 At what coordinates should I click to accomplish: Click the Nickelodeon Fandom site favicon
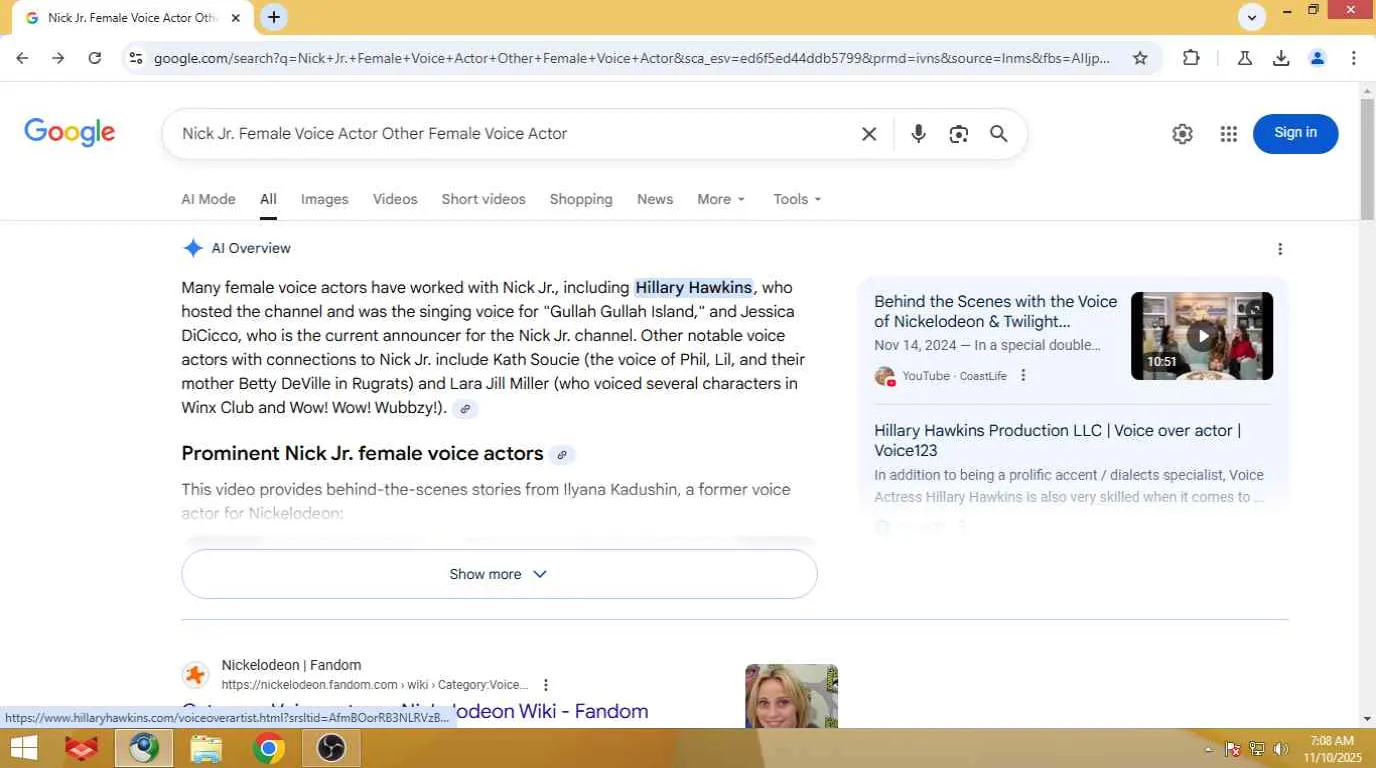[x=196, y=675]
